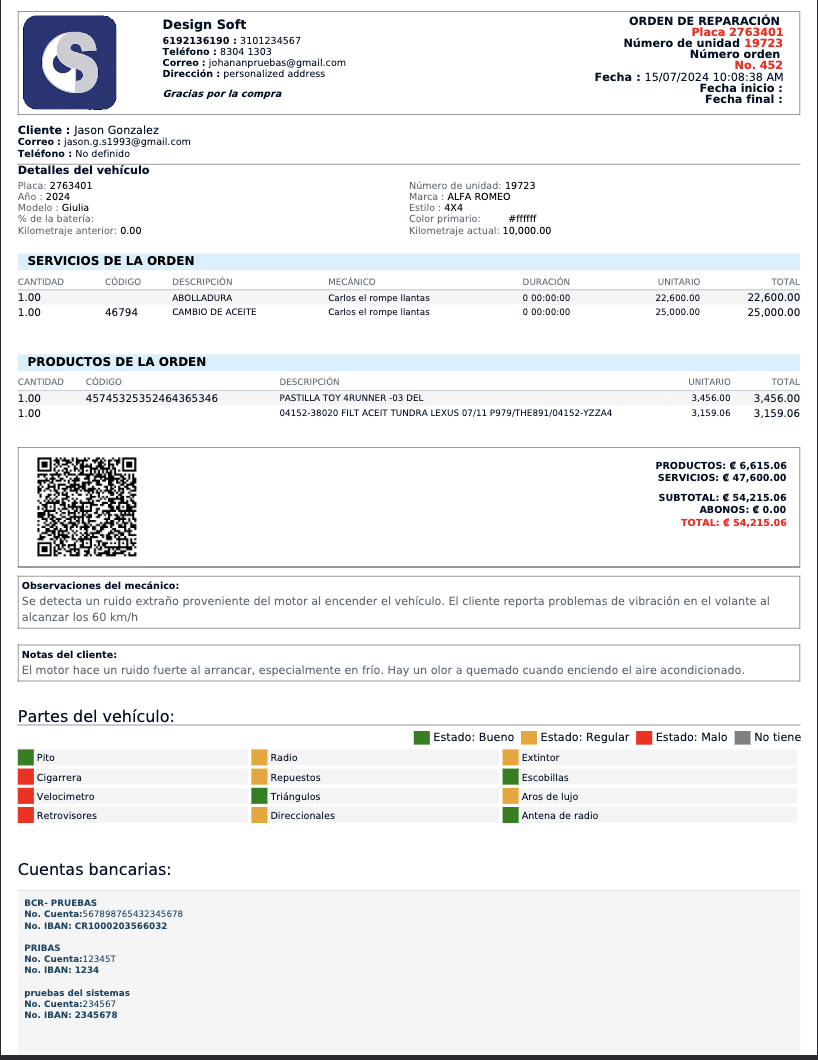
Task: Select the red 'Estado: Malo' legend swatch
Action: (x=644, y=738)
